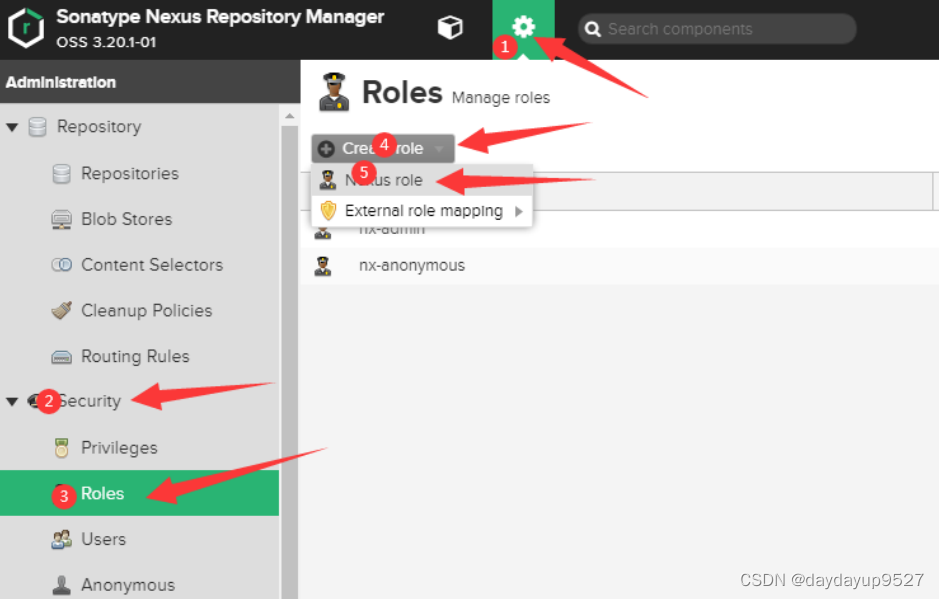
Task: Click the Repository database icon
Action: (37, 127)
